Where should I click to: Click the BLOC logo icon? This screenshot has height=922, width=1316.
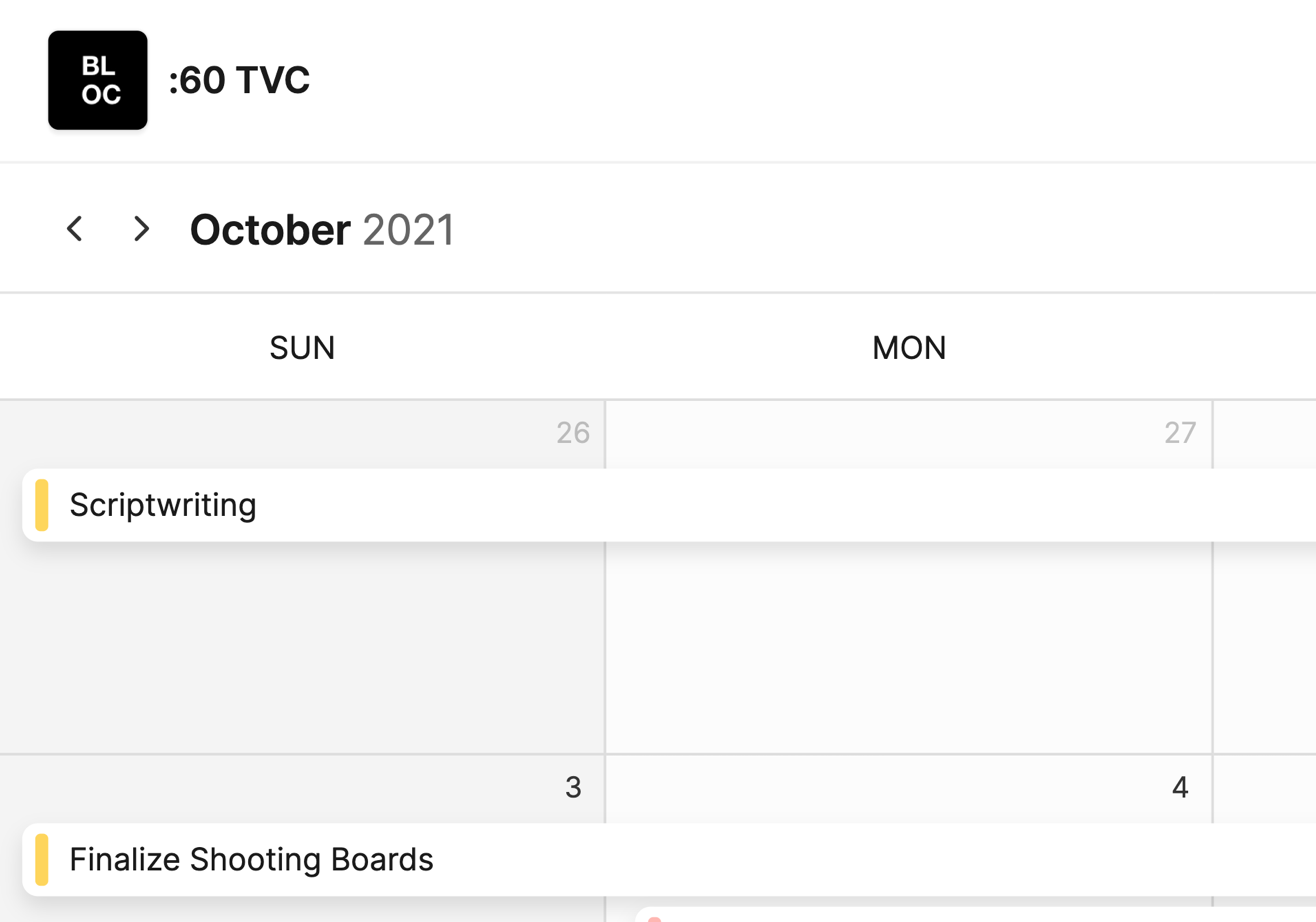(98, 80)
